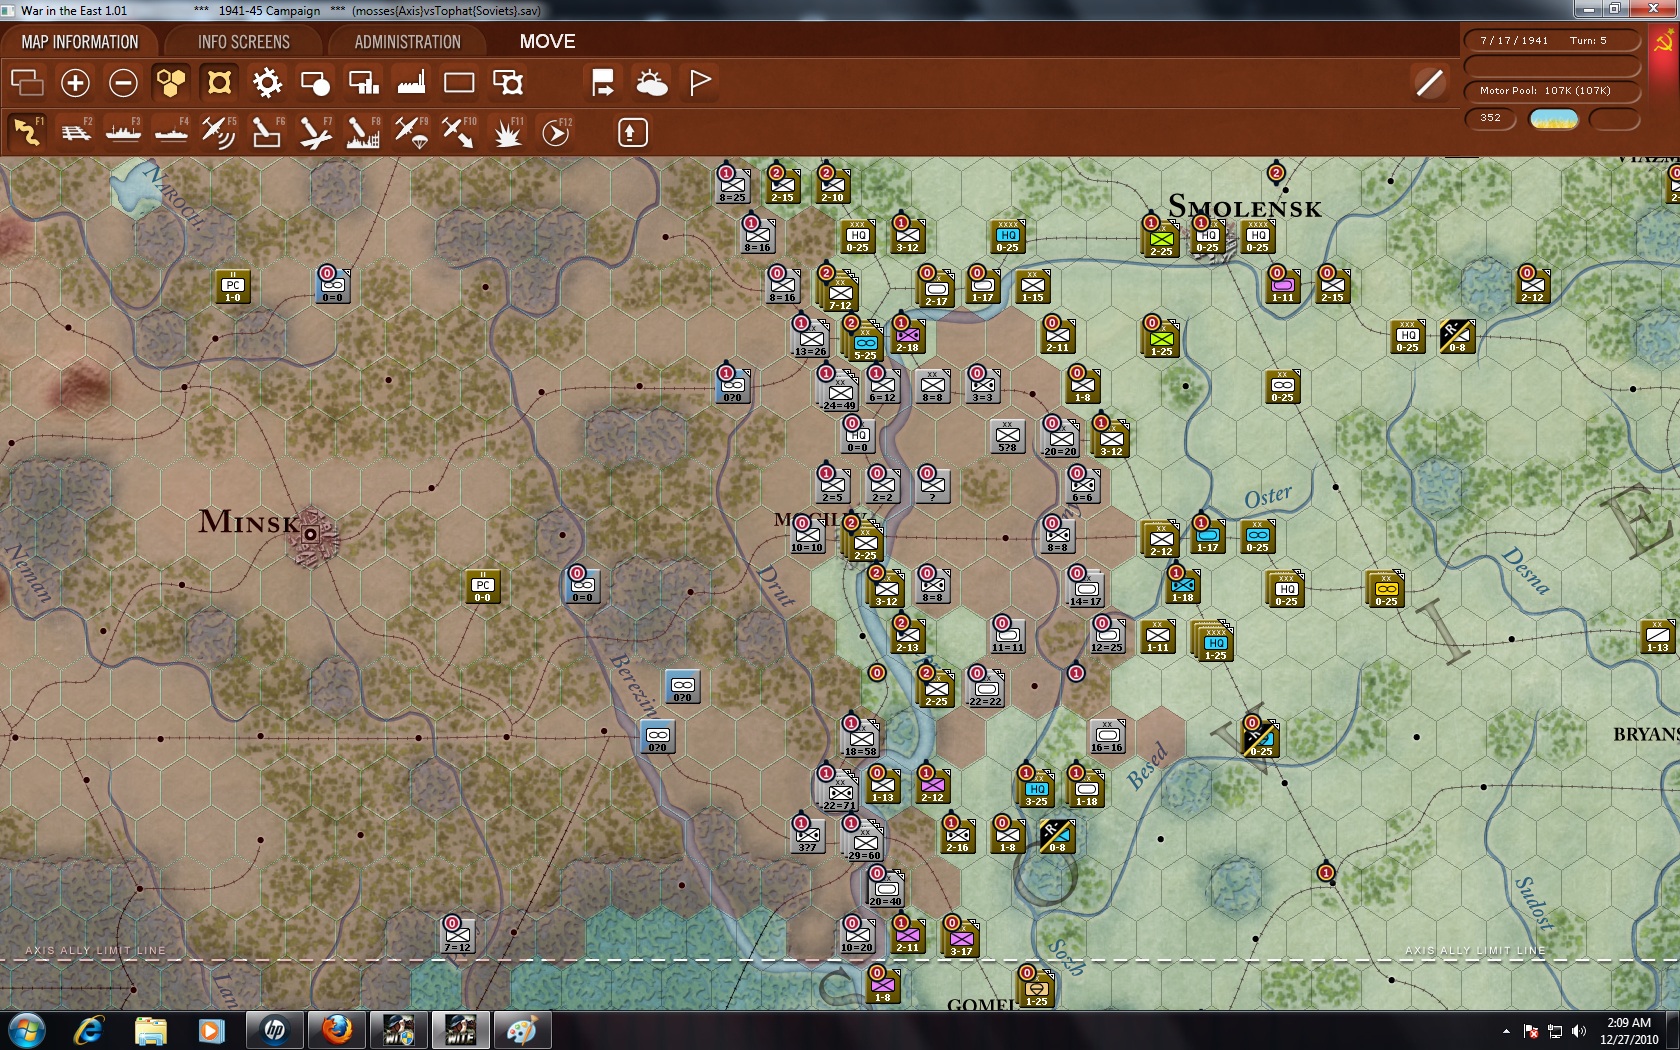The width and height of the screenshot is (1680, 1050).
Task: Select the PC 1-0 unit northwest of Minsk
Action: [x=232, y=287]
